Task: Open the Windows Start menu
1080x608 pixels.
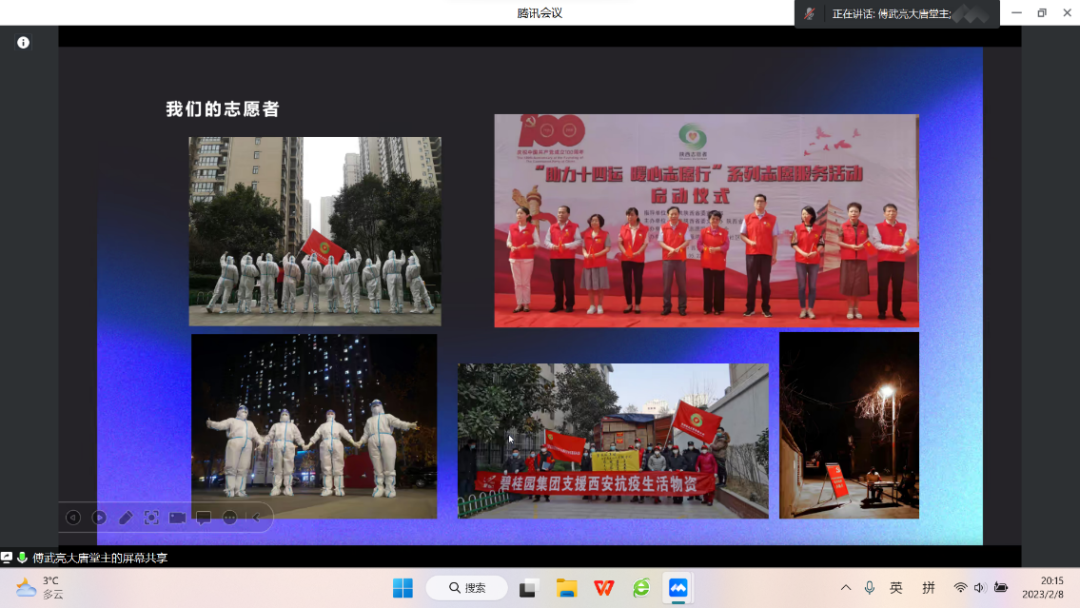Action: pos(402,588)
